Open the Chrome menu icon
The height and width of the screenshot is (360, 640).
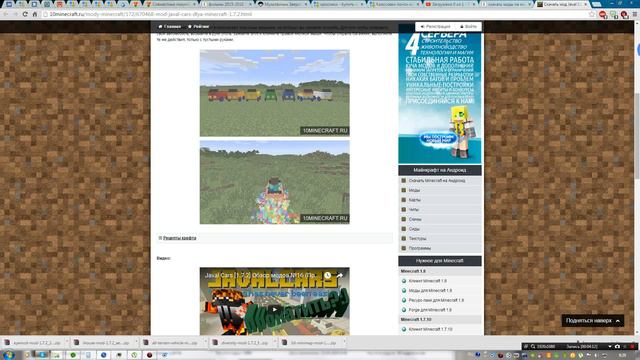635,14
